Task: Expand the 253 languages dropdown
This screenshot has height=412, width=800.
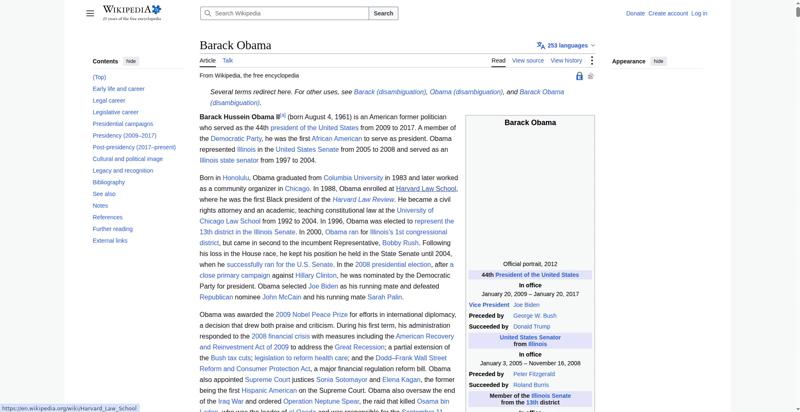Action: (570, 45)
